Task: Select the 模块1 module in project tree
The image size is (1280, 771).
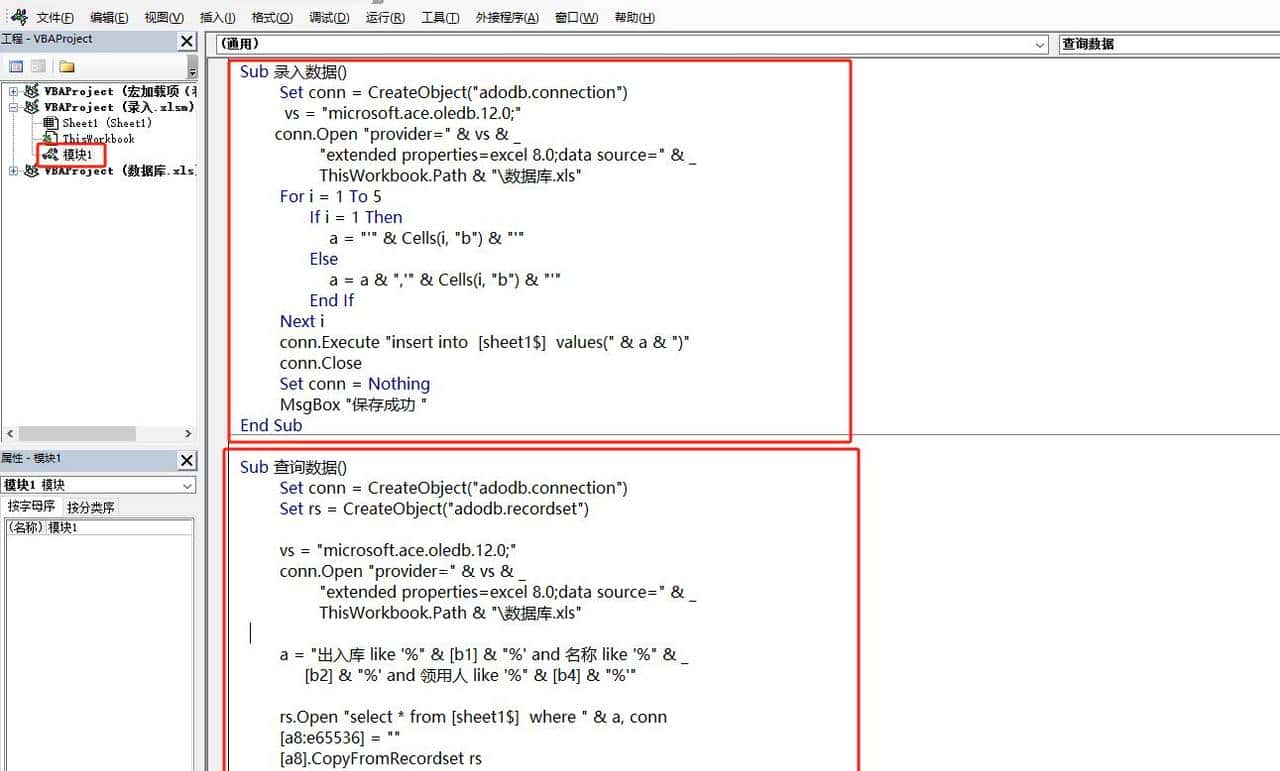Action: coord(76,155)
